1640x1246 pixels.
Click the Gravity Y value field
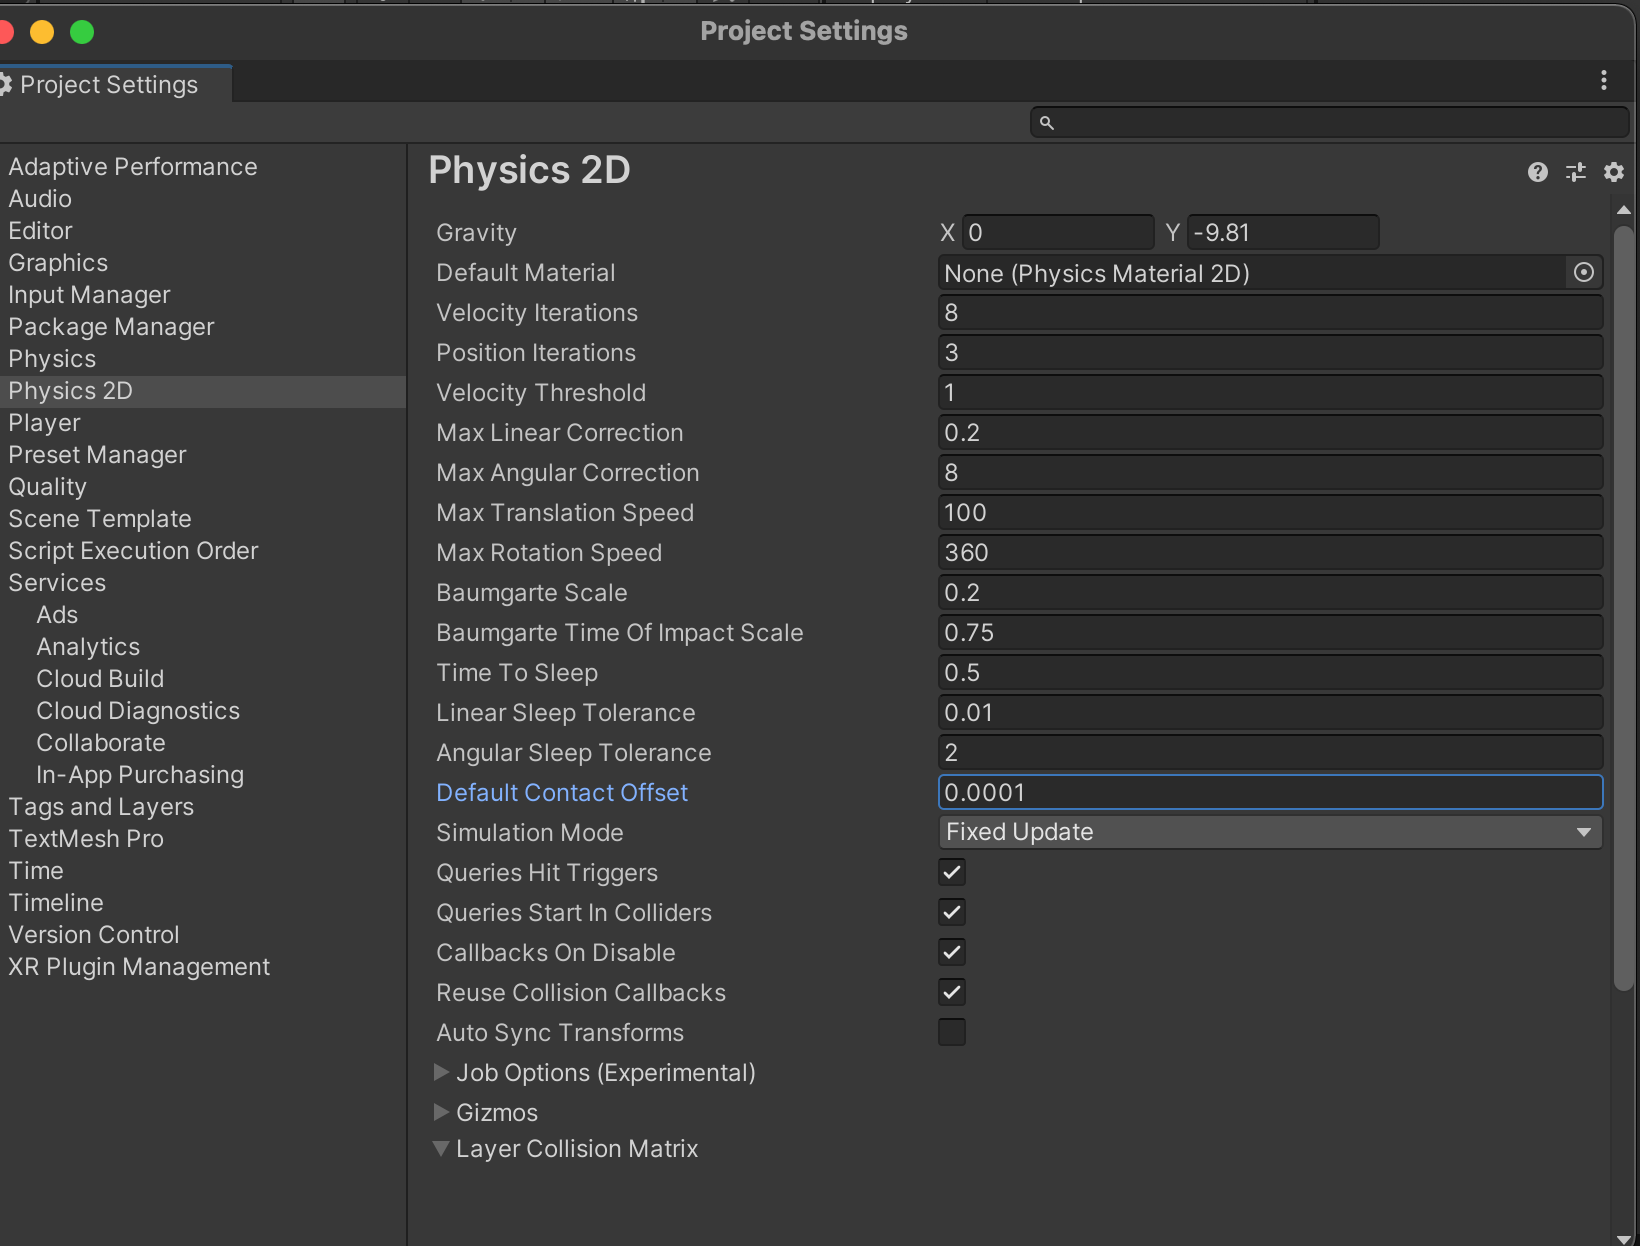[1283, 232]
